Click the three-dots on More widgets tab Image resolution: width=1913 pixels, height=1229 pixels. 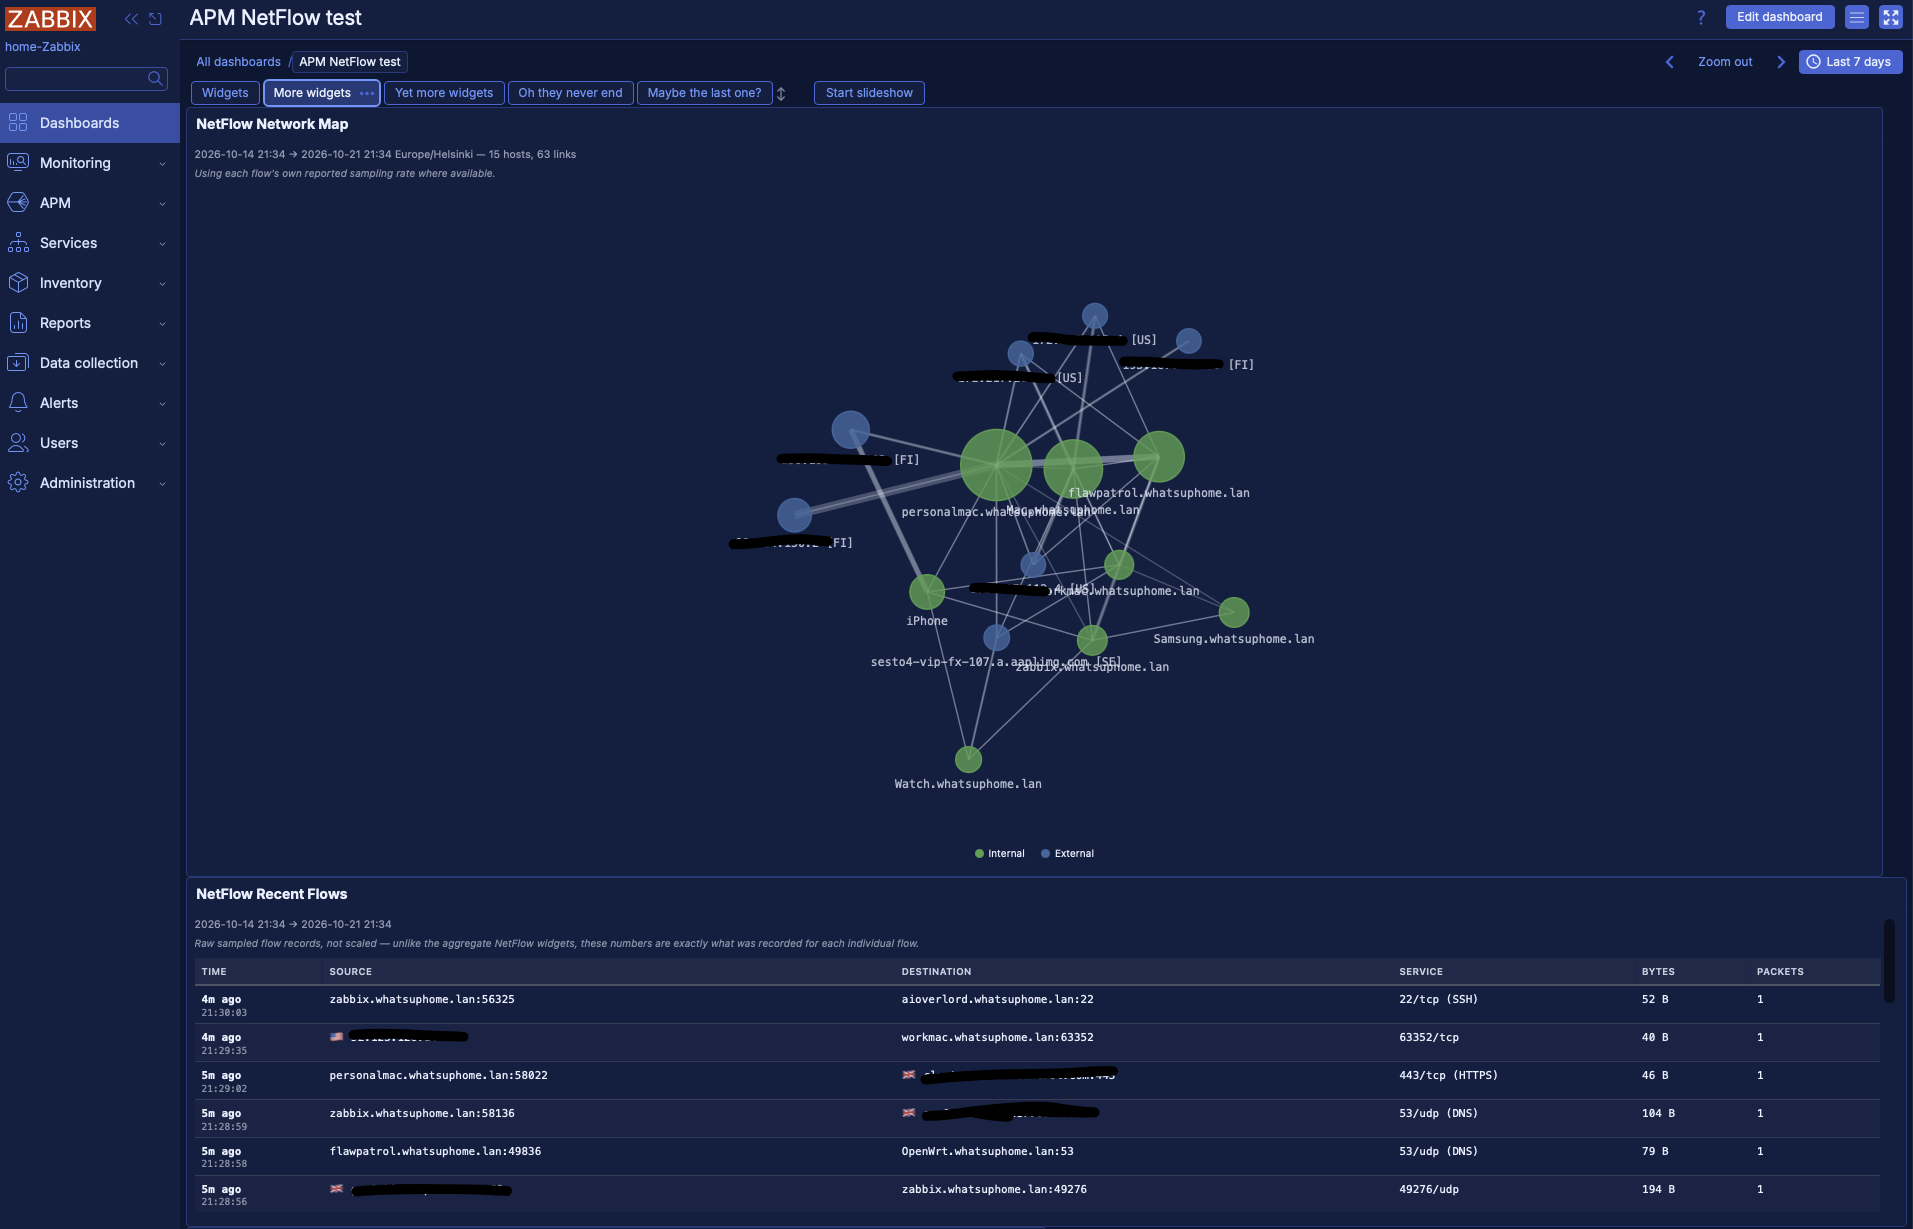367,93
